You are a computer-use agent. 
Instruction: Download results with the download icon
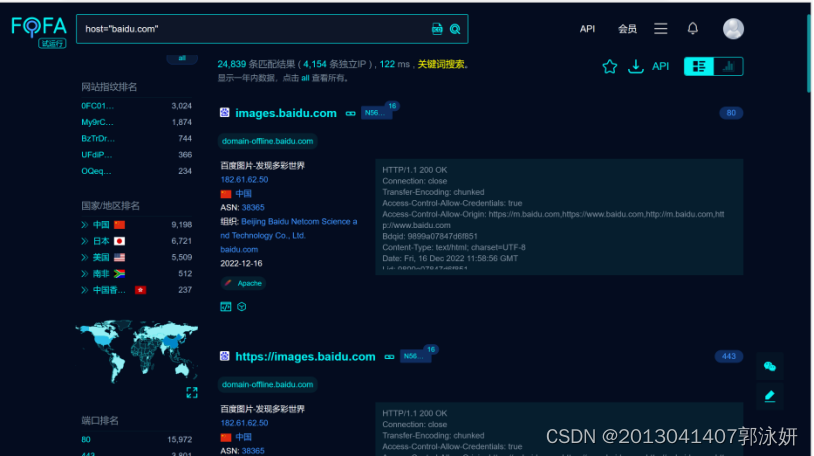[635, 66]
